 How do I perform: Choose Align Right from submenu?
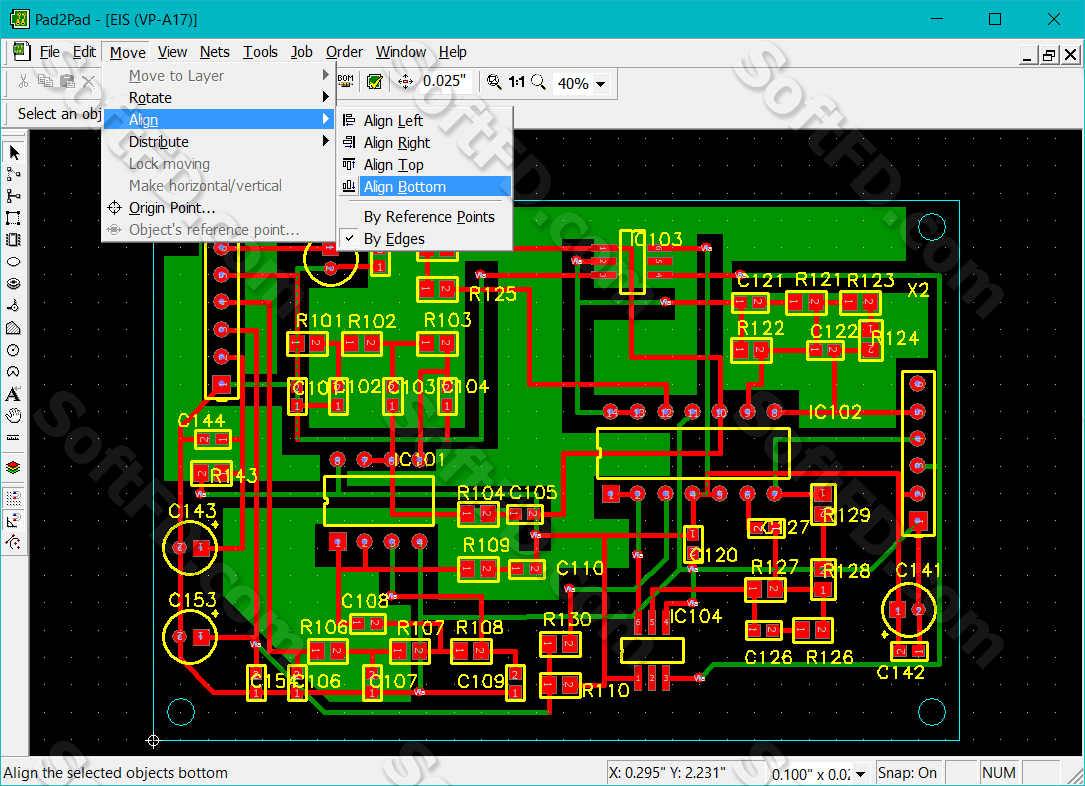(425, 143)
